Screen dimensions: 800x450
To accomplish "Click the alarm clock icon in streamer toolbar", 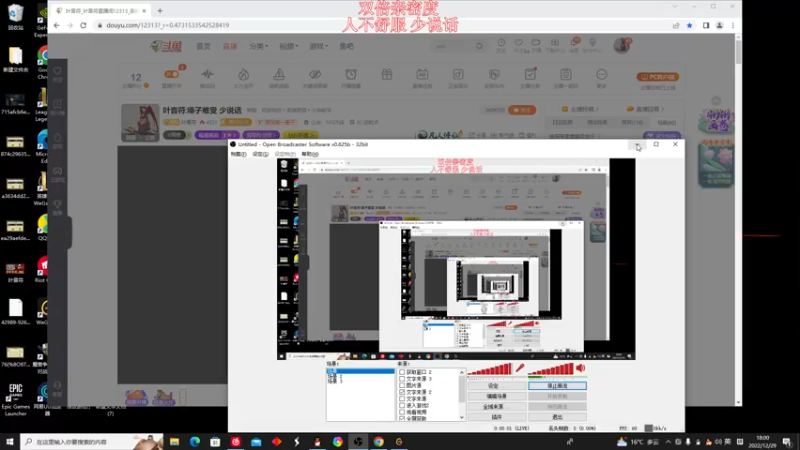I will (x=351, y=74).
